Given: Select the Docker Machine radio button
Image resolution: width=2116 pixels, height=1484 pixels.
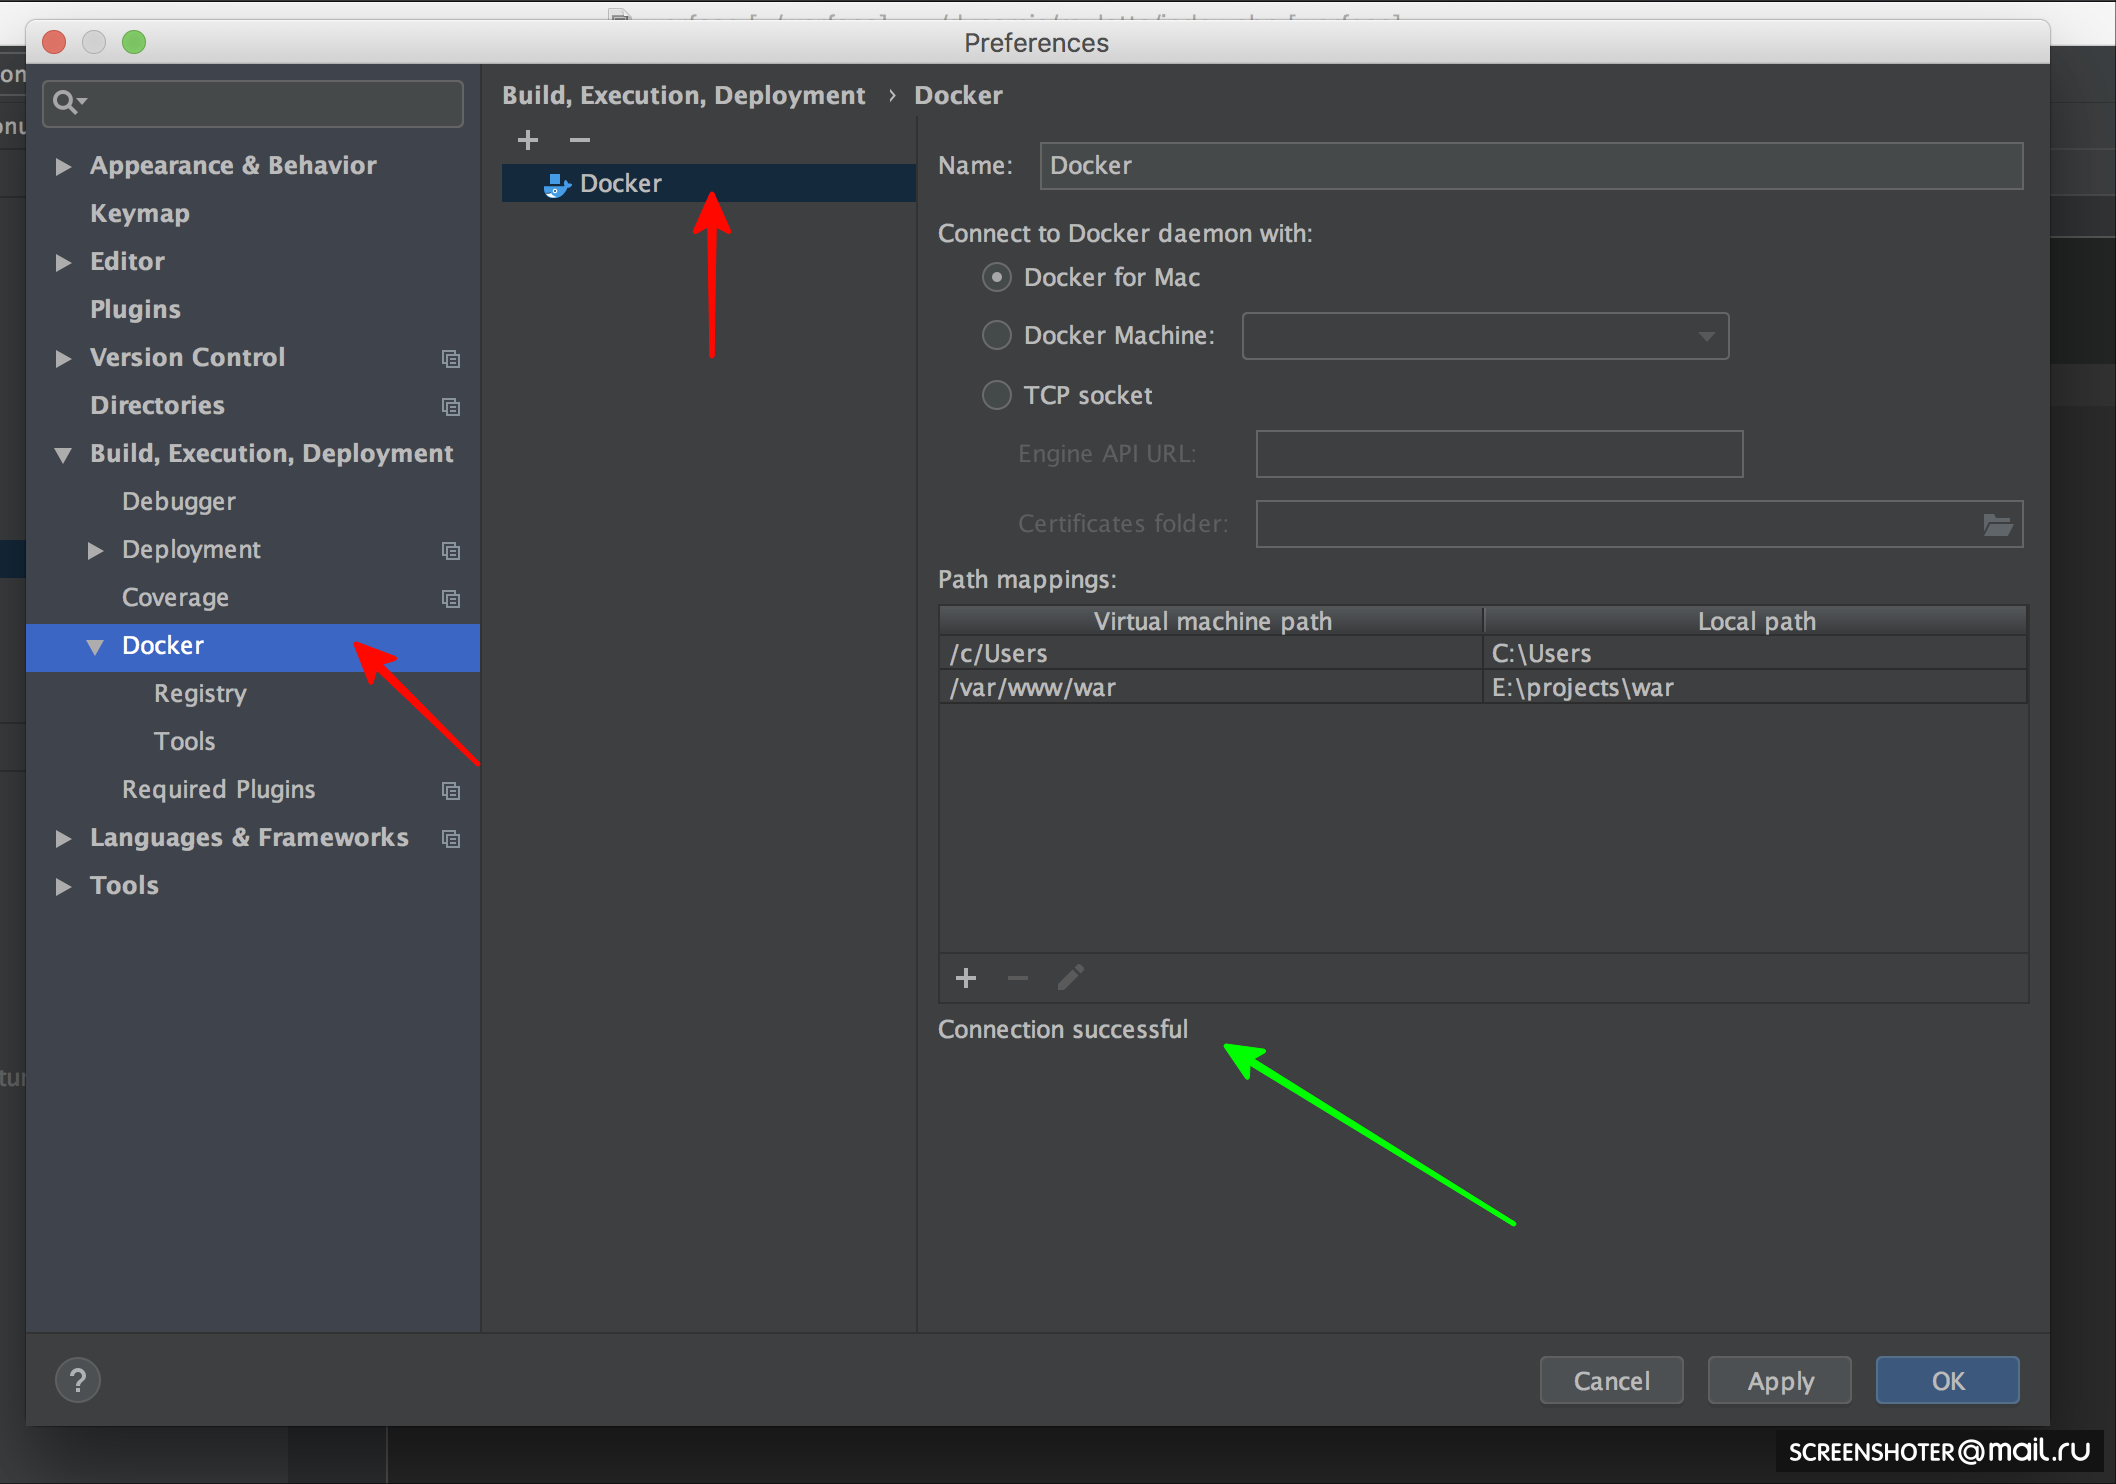Looking at the screenshot, I should pos(996,335).
